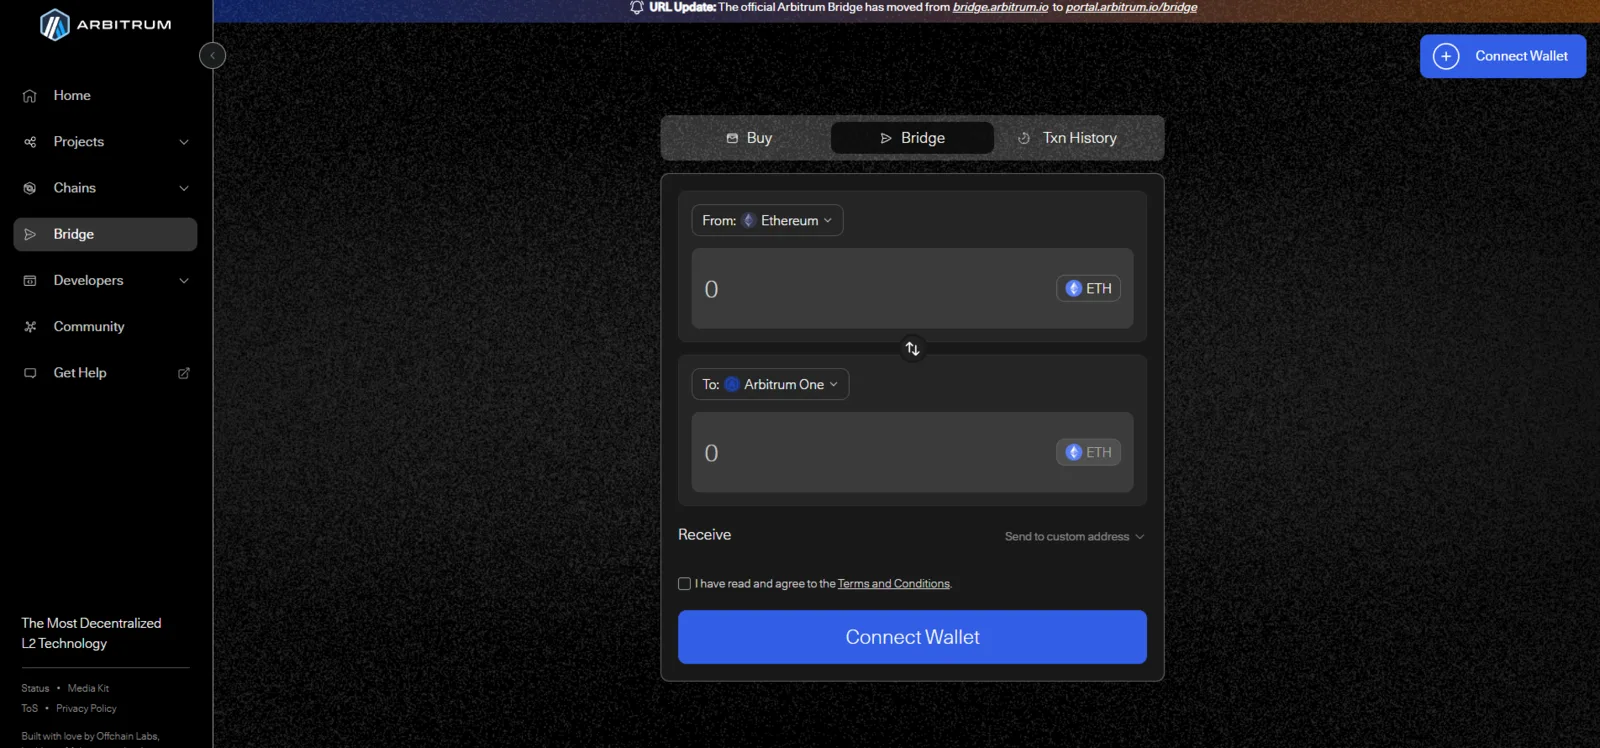Click the Projects sidebar icon
The image size is (1600, 748).
click(x=30, y=142)
